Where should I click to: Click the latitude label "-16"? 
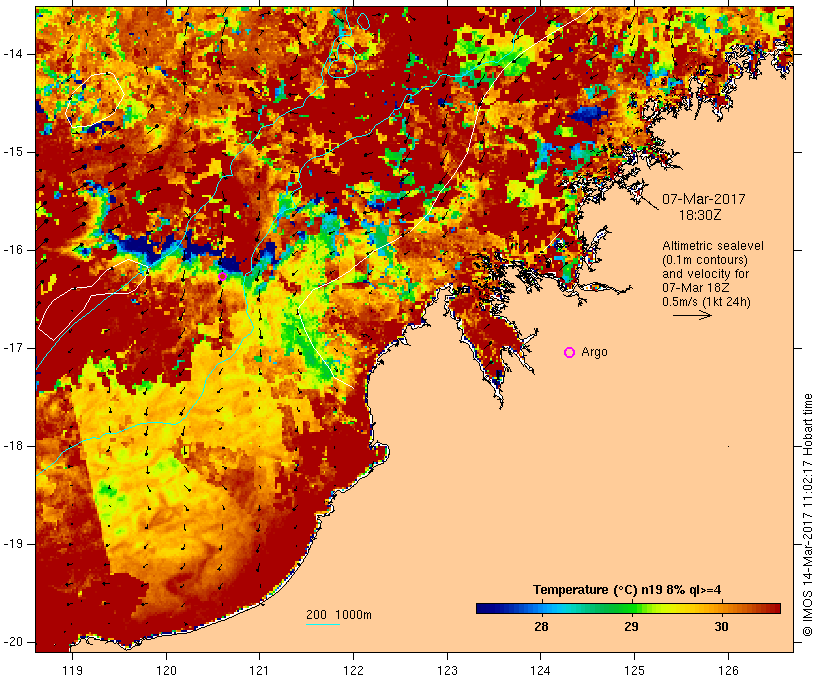point(13,250)
